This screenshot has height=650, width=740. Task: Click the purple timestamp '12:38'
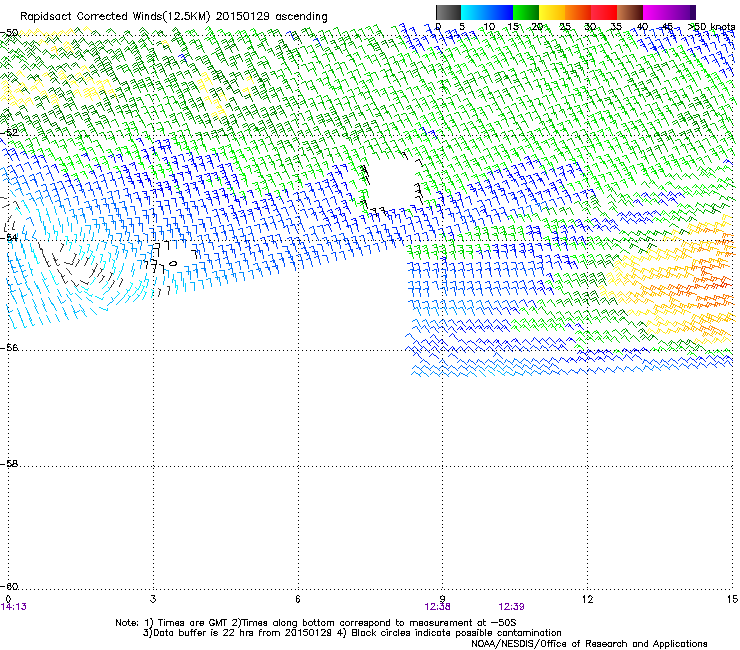point(437,607)
